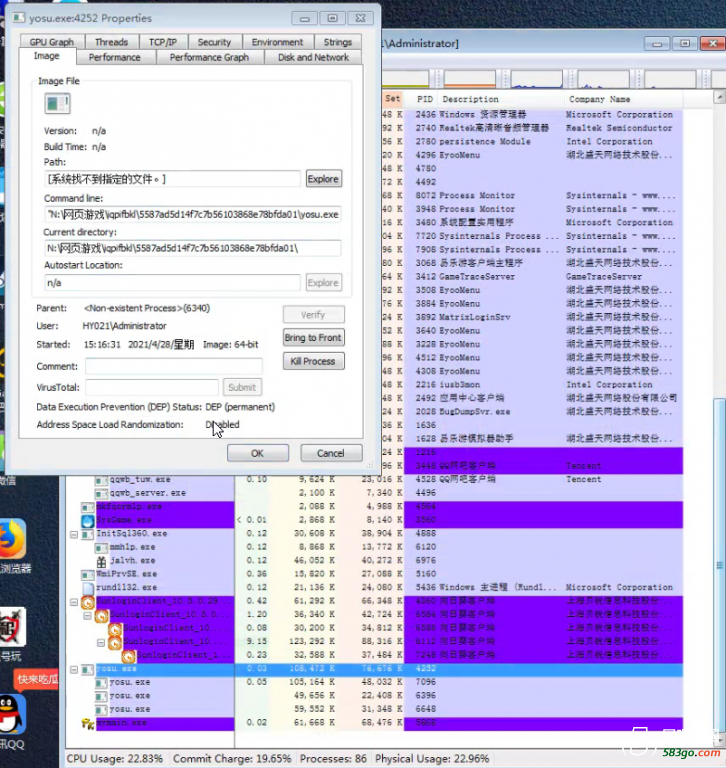Click the Kill Process button

[x=313, y=361]
